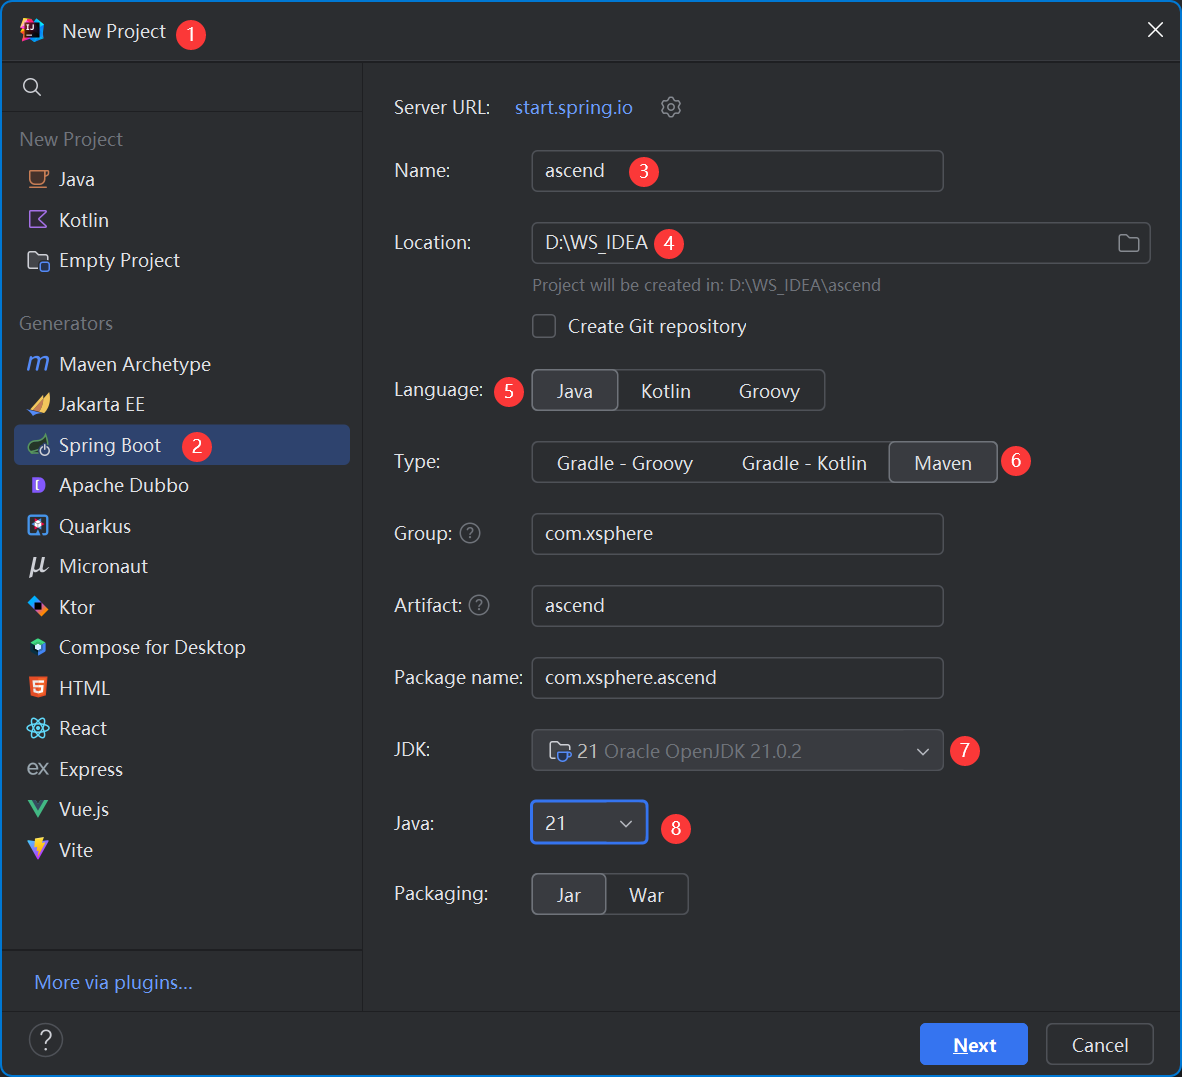Expand the Java version dropdown

point(589,823)
